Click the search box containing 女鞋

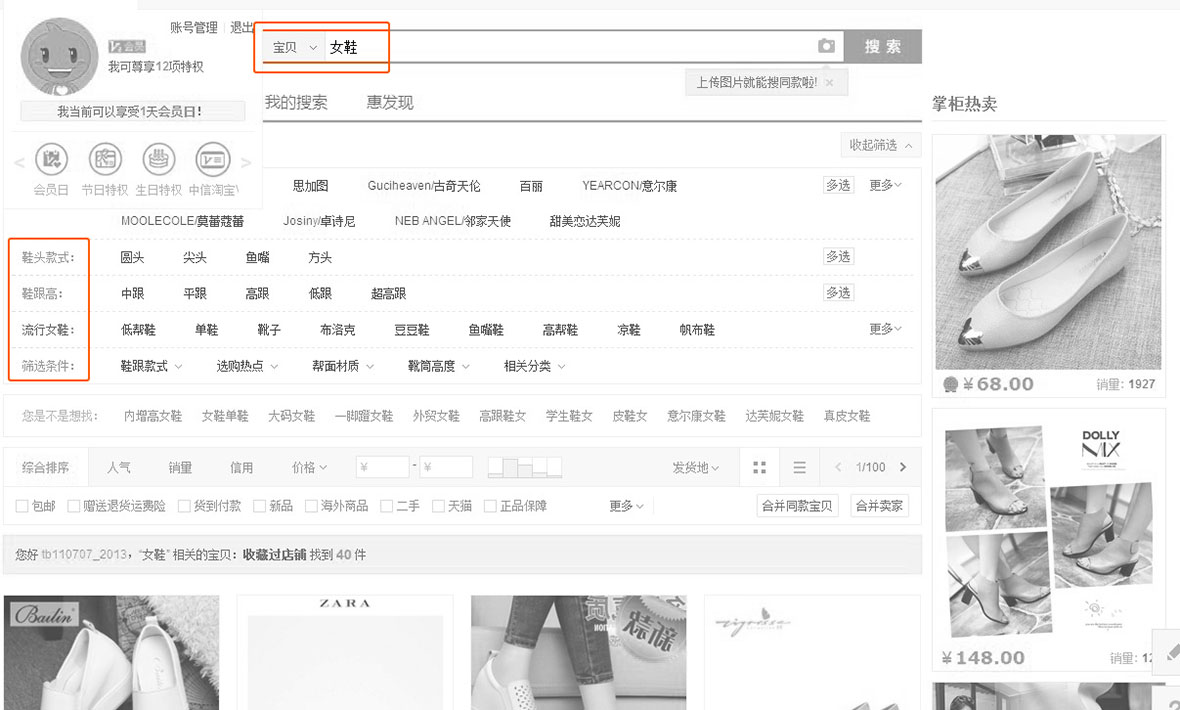pyautogui.click(x=572, y=47)
